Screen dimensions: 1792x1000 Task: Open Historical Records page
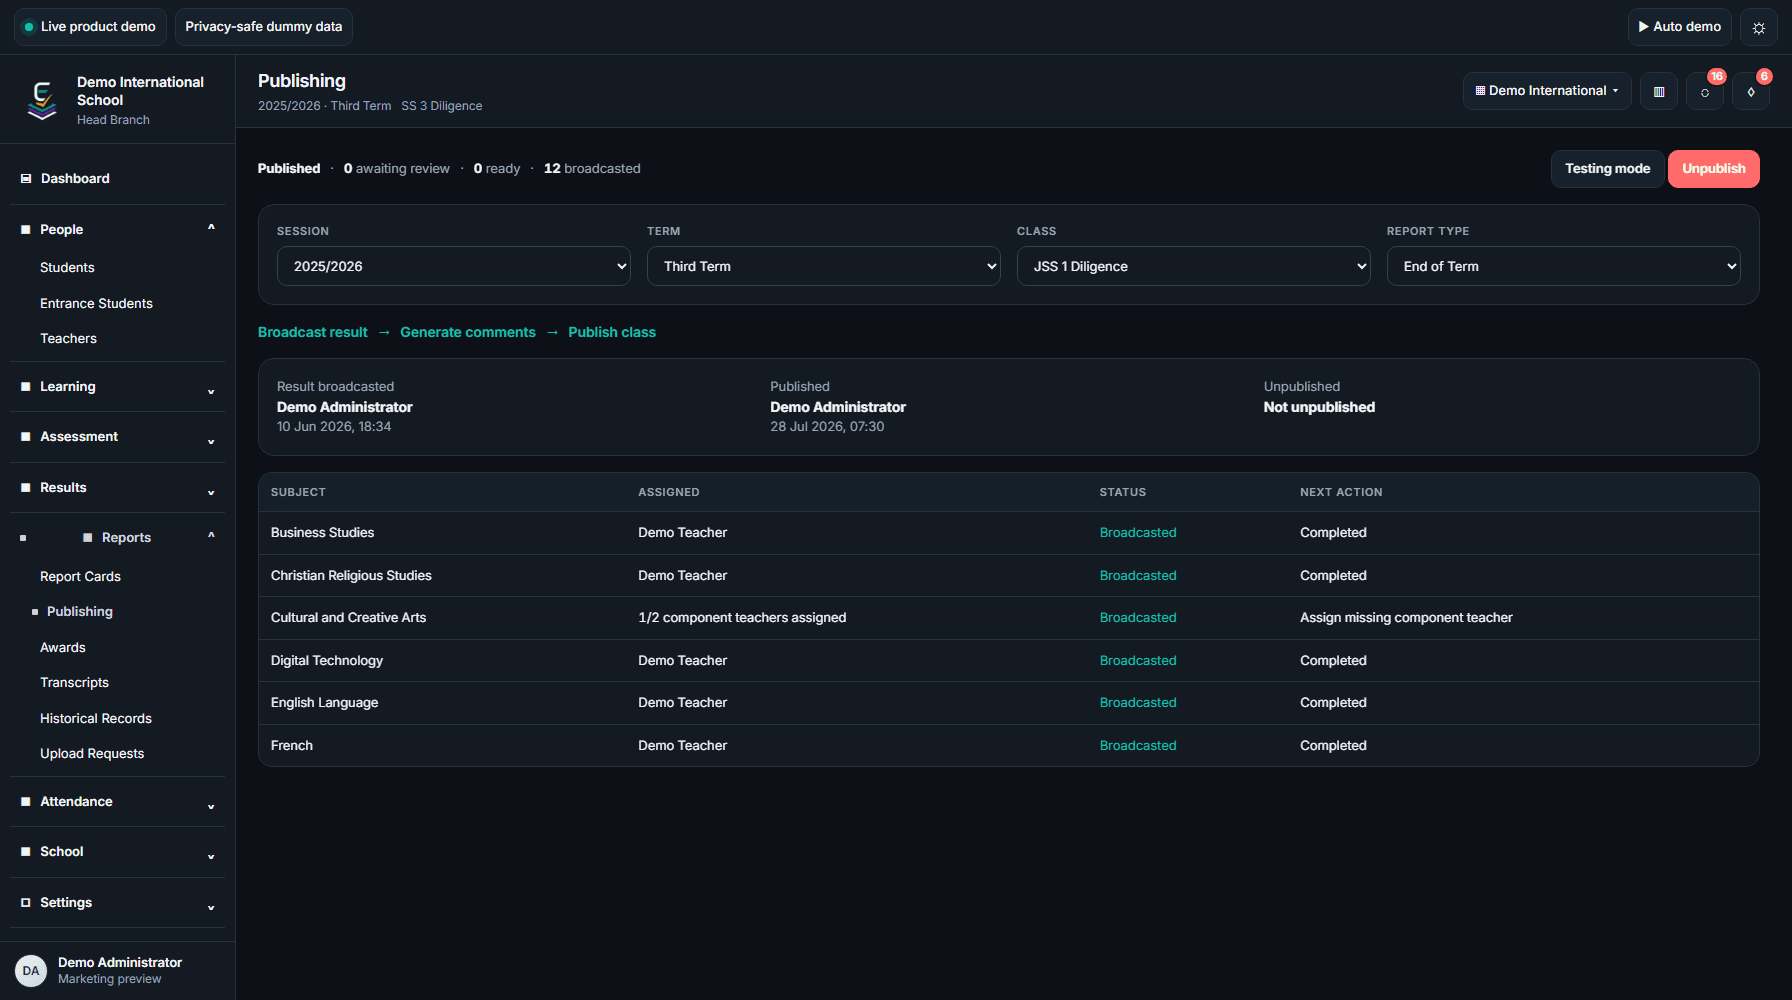pos(96,718)
